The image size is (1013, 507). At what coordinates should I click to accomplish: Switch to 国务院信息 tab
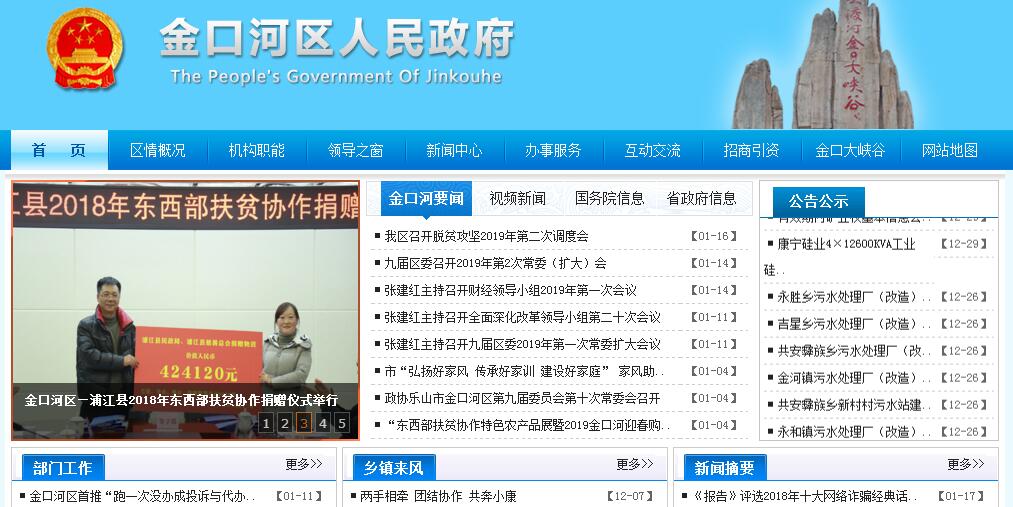(x=609, y=198)
